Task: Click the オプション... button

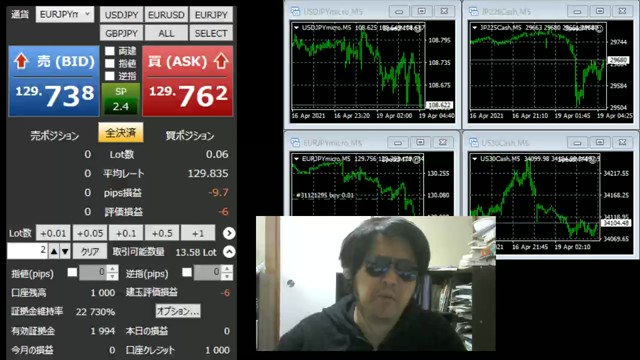Action: (x=178, y=311)
